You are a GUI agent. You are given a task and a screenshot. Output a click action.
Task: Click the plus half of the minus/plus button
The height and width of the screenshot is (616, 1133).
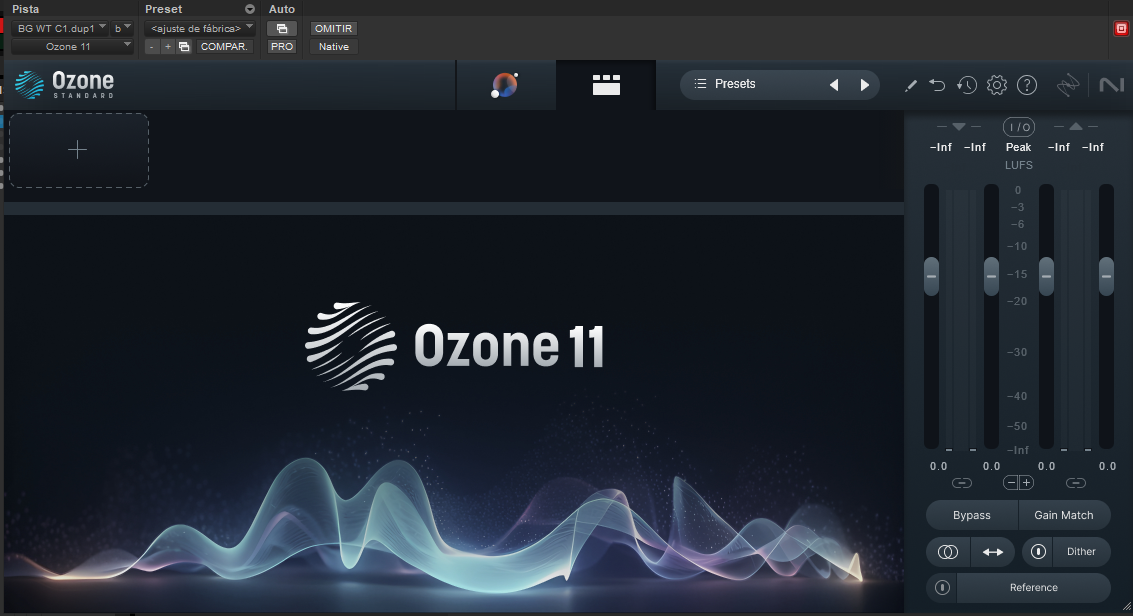point(1026,482)
